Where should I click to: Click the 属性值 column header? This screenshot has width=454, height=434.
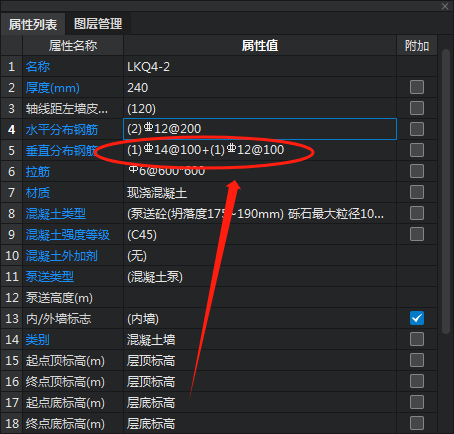[260, 45]
